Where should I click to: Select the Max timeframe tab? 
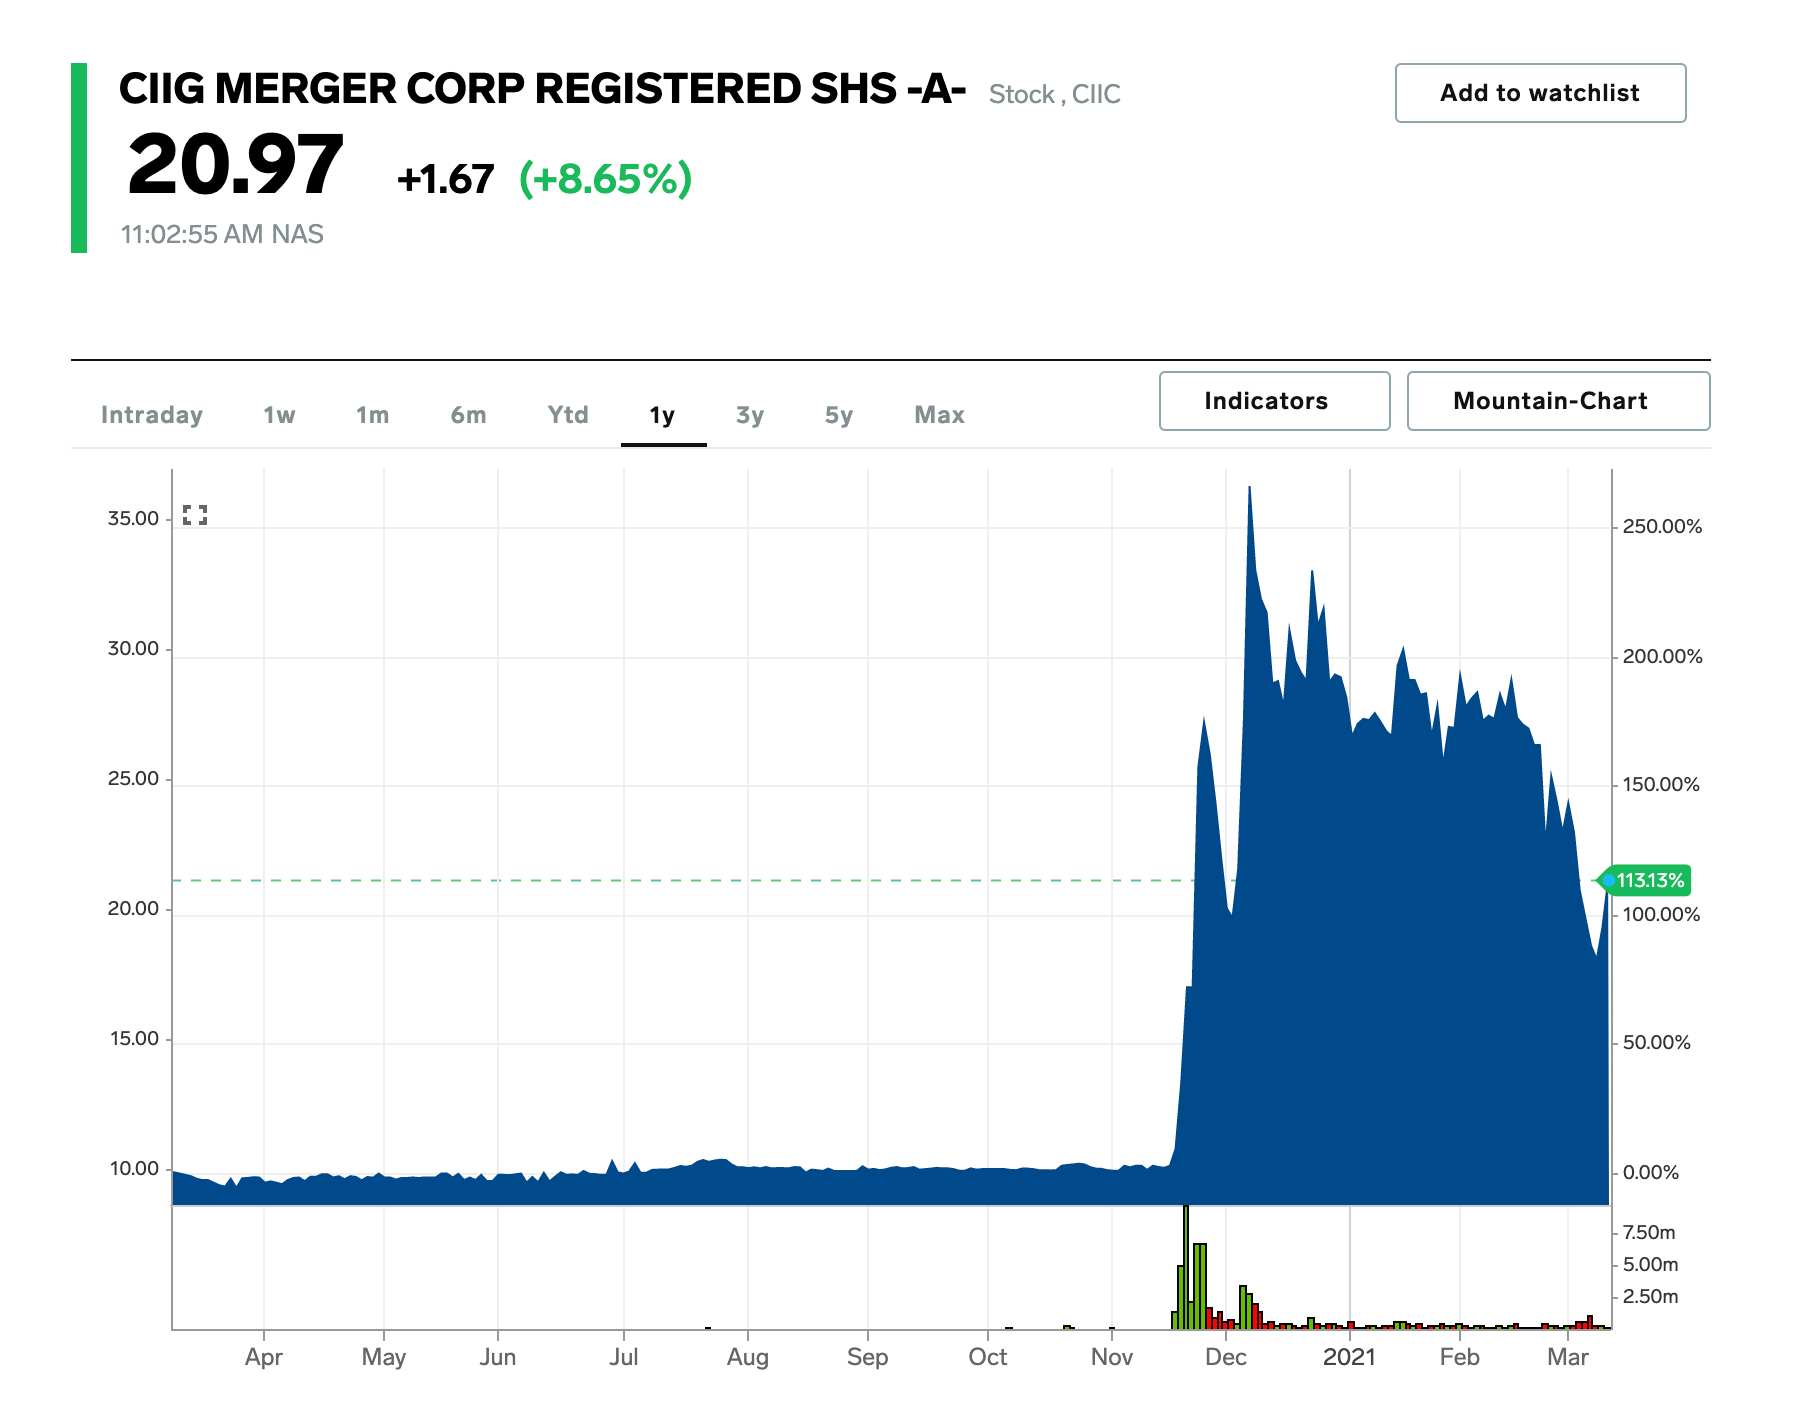pyautogui.click(x=938, y=415)
